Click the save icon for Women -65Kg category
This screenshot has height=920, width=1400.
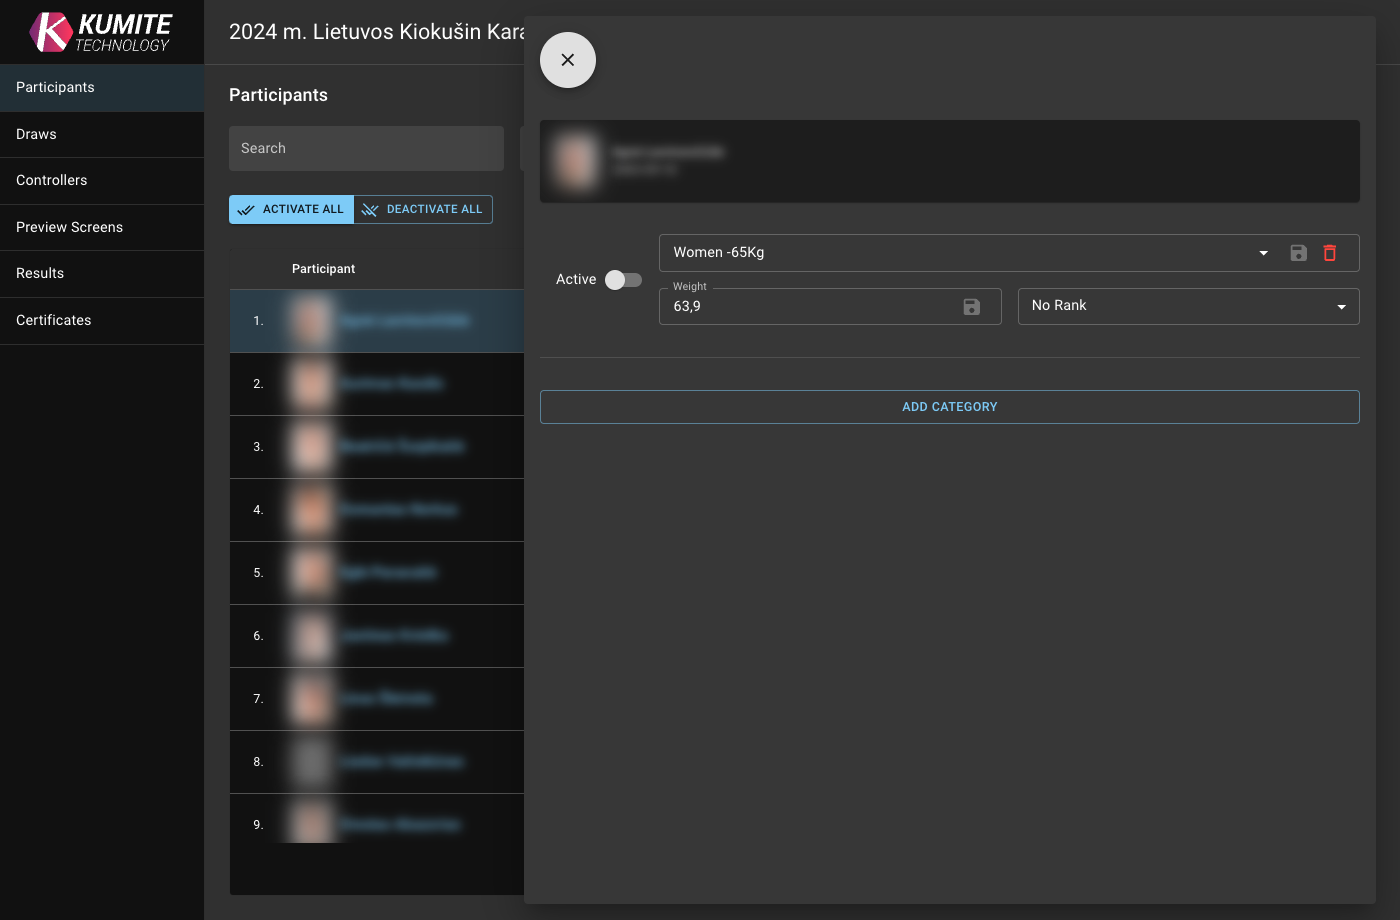click(1298, 253)
